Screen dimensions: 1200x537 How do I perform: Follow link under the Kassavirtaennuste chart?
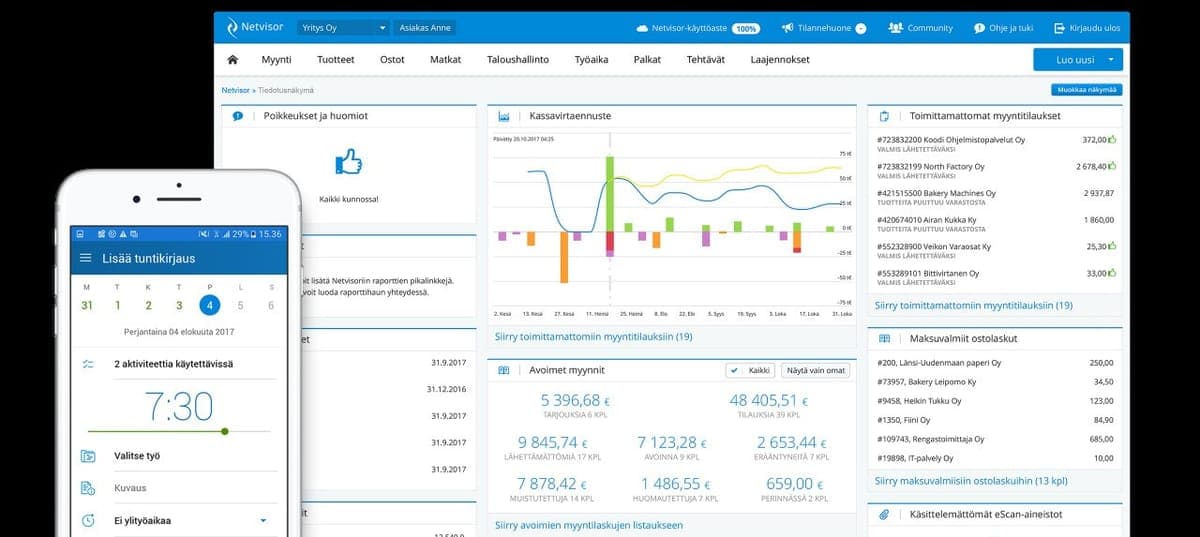point(594,337)
